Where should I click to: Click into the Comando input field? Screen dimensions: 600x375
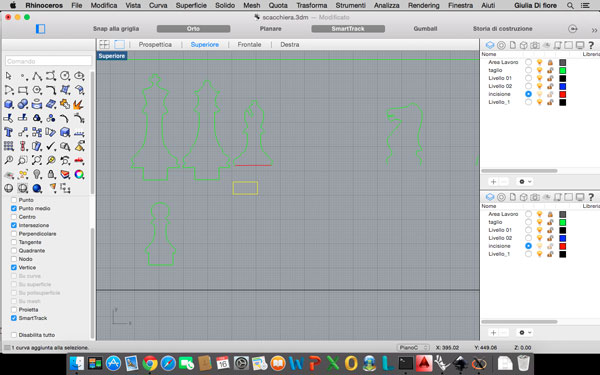49,61
